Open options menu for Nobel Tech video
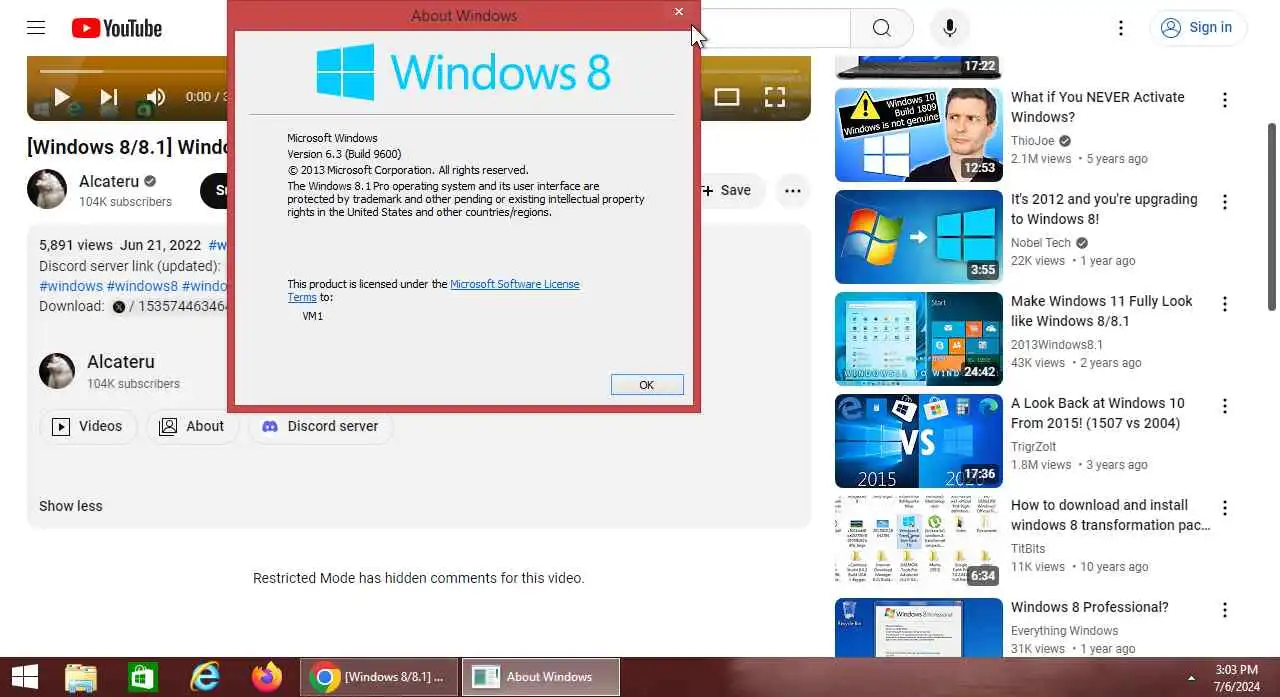 [x=1224, y=202]
